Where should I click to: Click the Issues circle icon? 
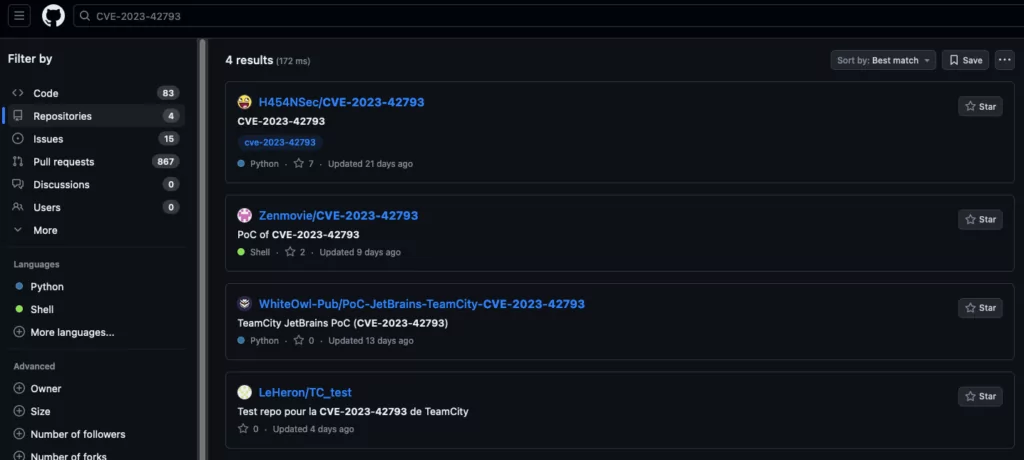coord(18,139)
